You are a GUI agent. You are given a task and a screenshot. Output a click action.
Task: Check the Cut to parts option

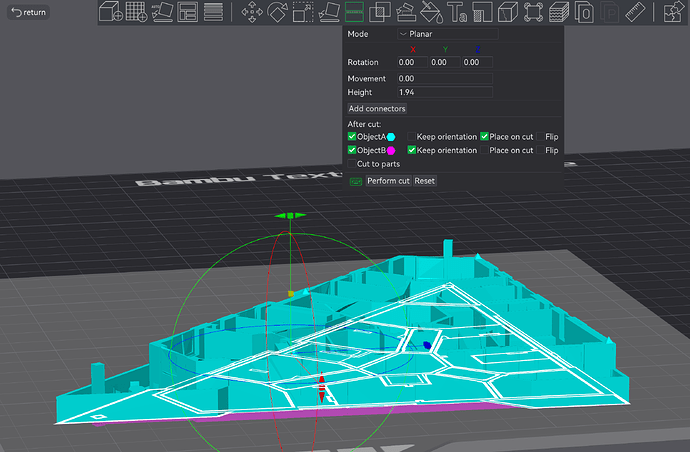tap(351, 164)
